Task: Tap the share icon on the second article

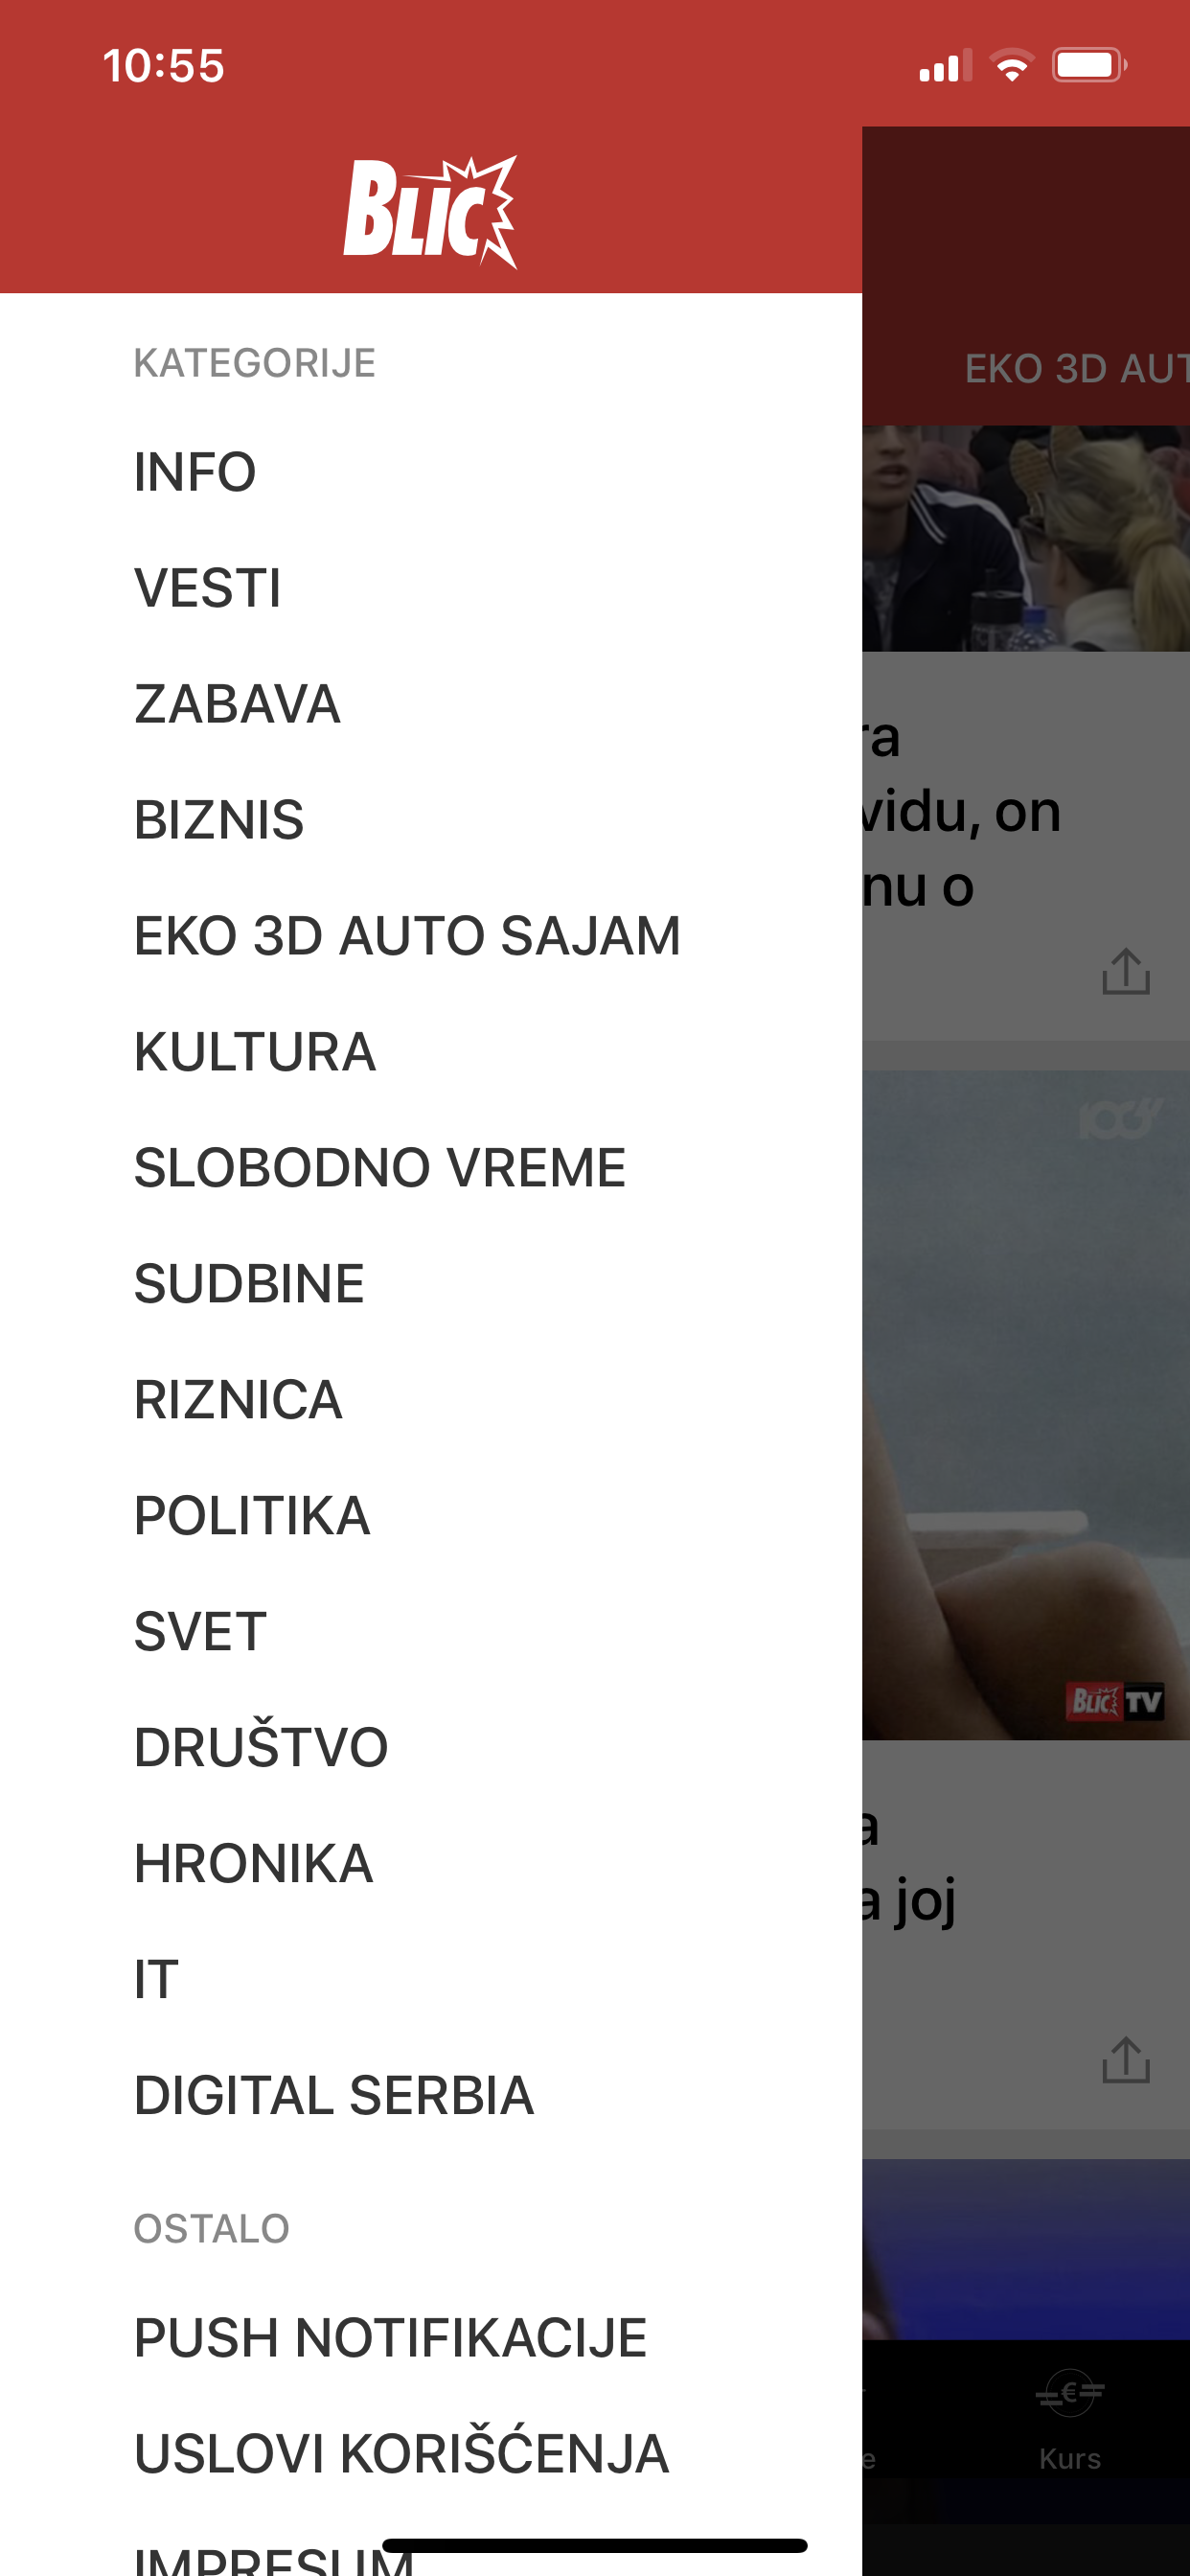Action: click(x=1126, y=2059)
